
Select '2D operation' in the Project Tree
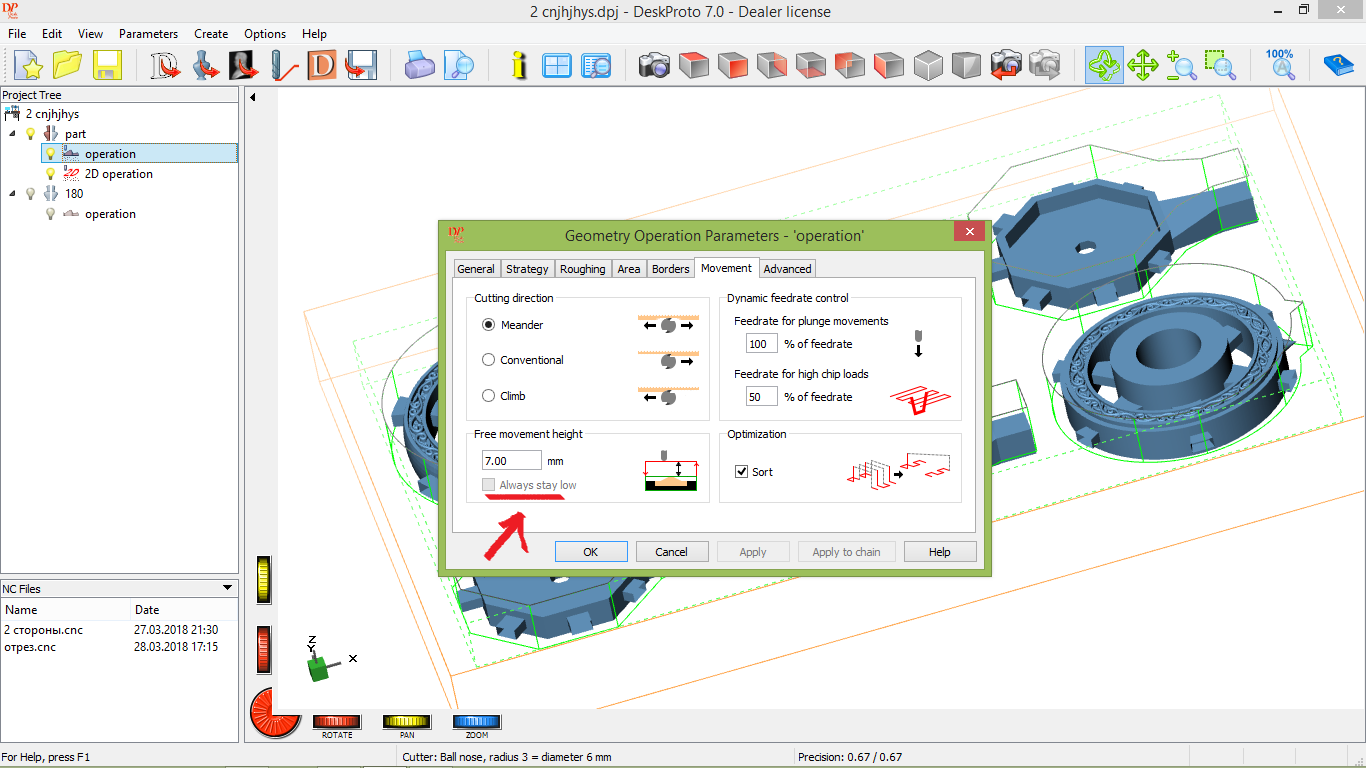(x=119, y=174)
